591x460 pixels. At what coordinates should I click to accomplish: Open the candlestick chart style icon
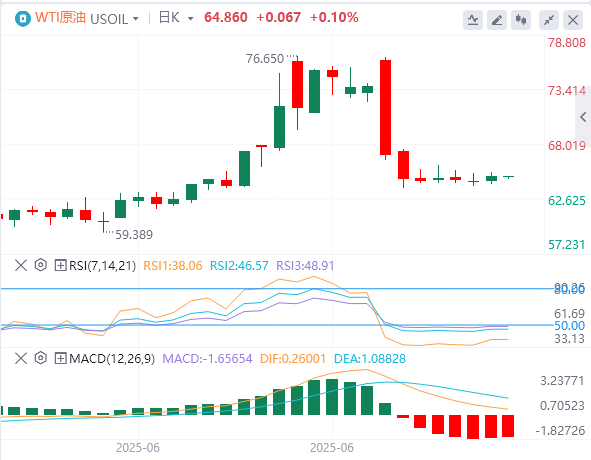click(x=521, y=20)
